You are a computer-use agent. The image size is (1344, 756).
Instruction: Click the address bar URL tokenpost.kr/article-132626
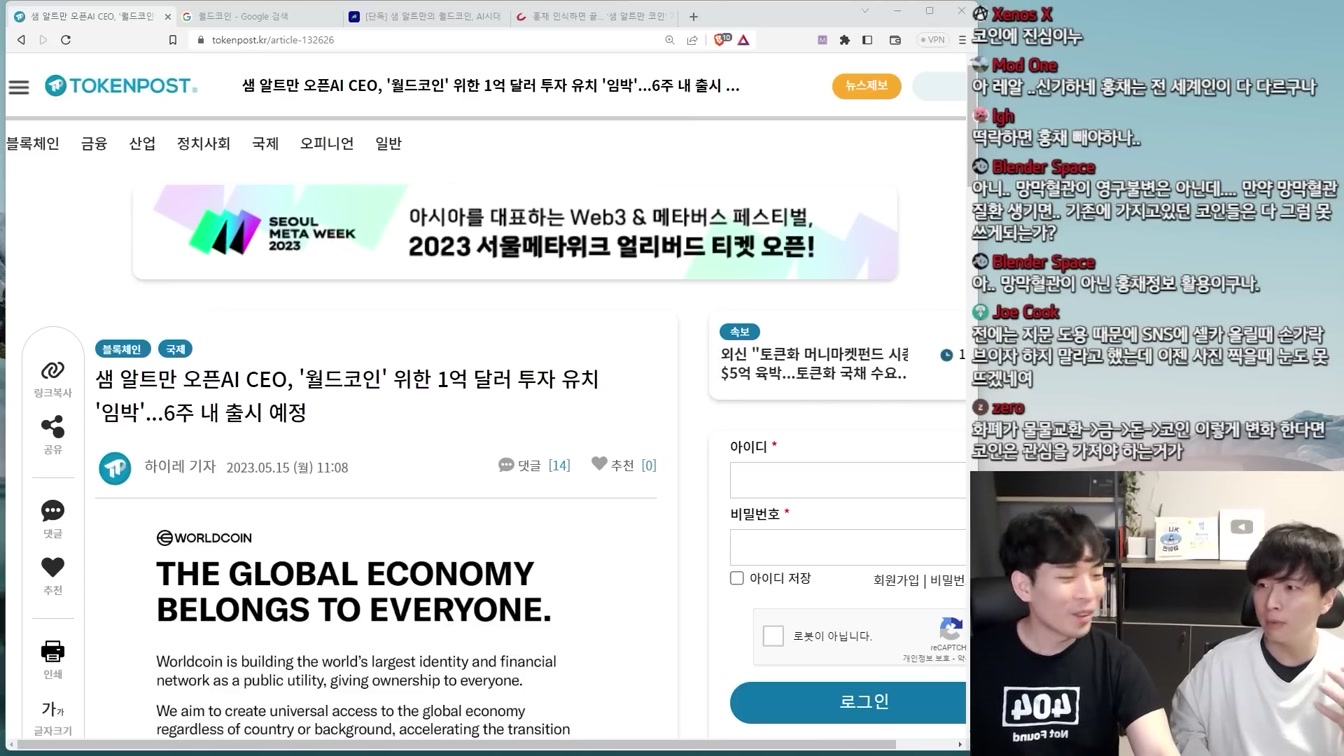(273, 40)
